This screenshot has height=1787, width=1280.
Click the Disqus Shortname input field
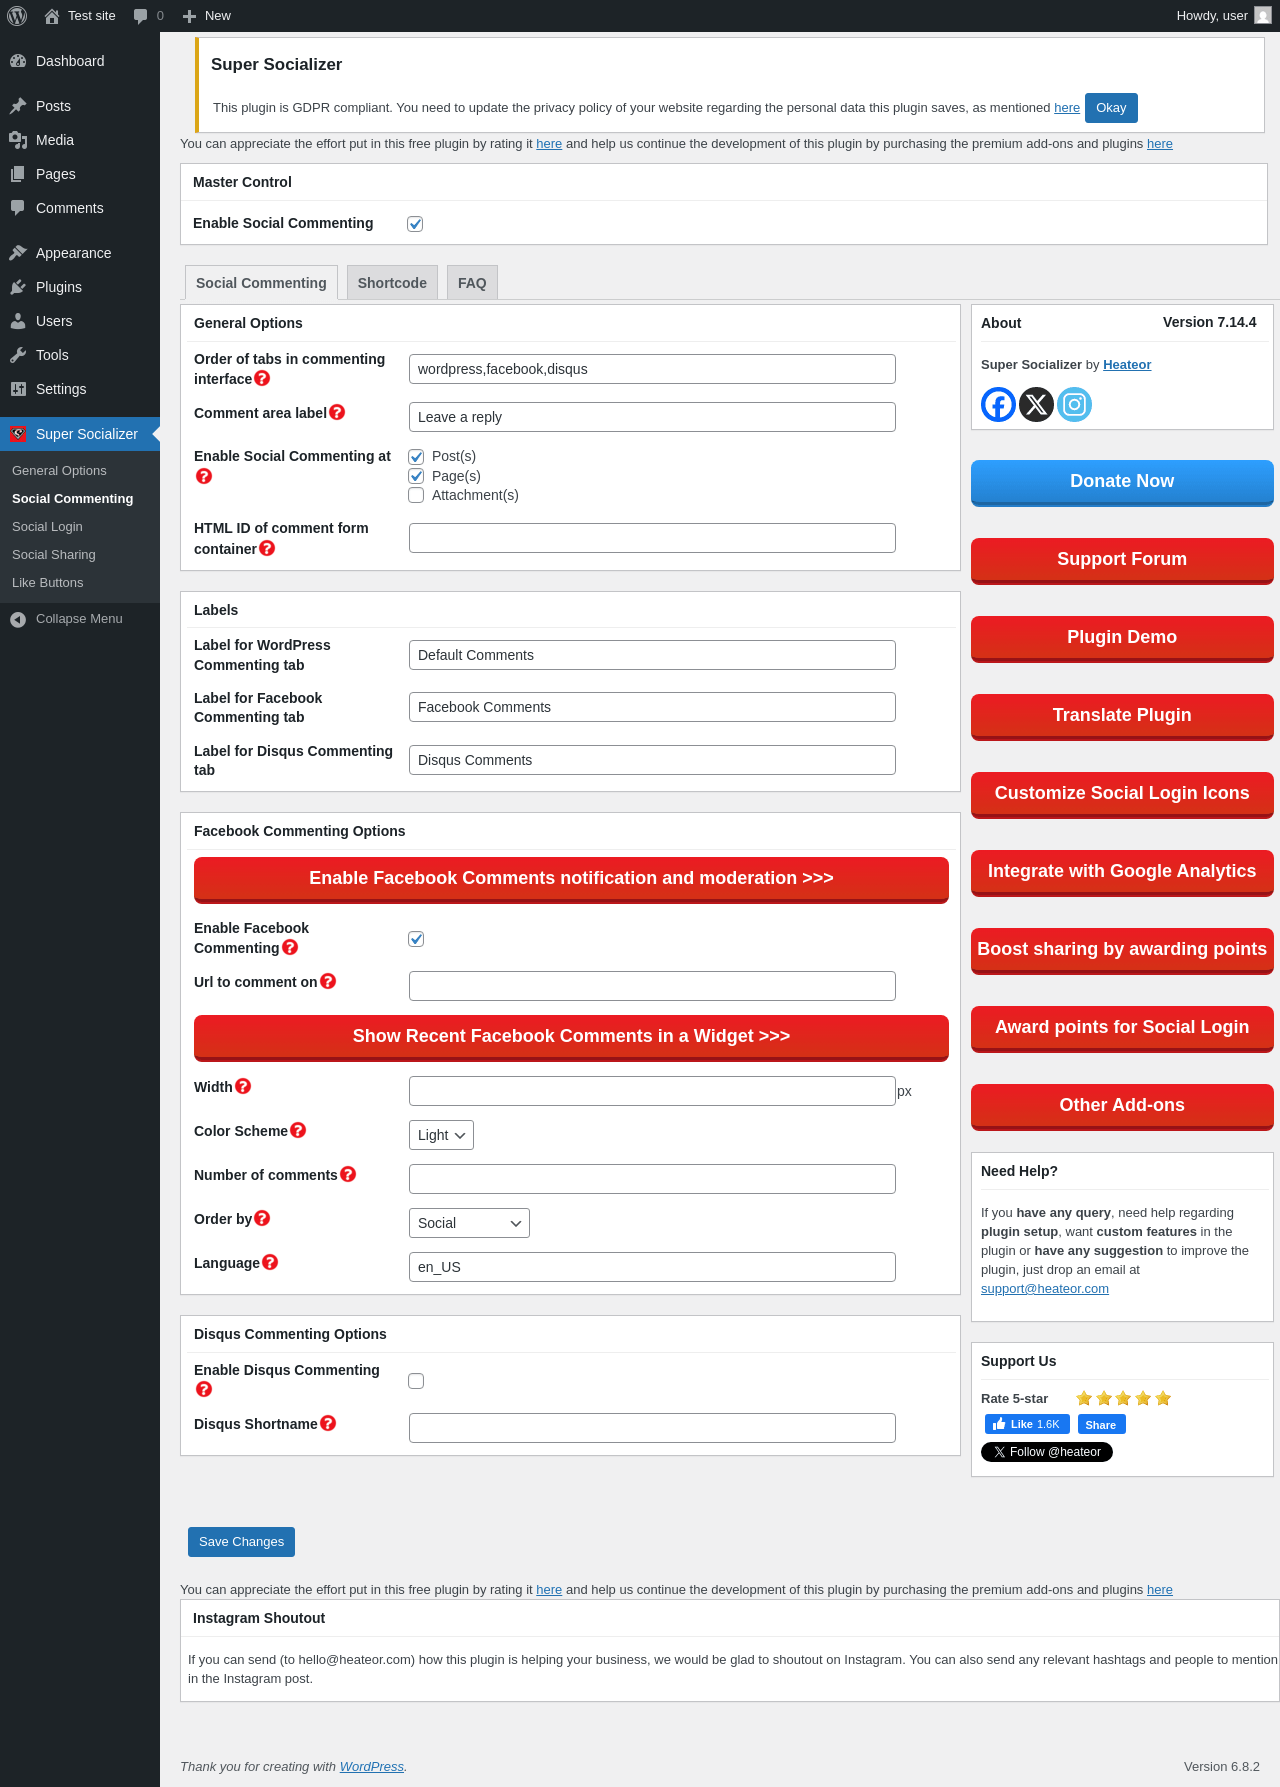(652, 1428)
